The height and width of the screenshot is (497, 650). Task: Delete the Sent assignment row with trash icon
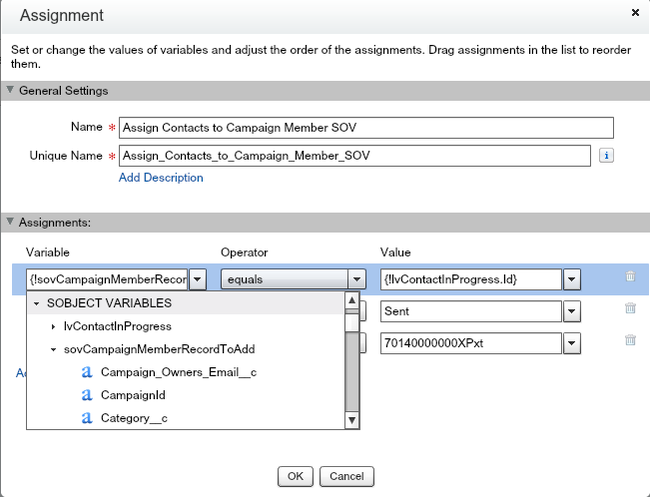tap(629, 311)
